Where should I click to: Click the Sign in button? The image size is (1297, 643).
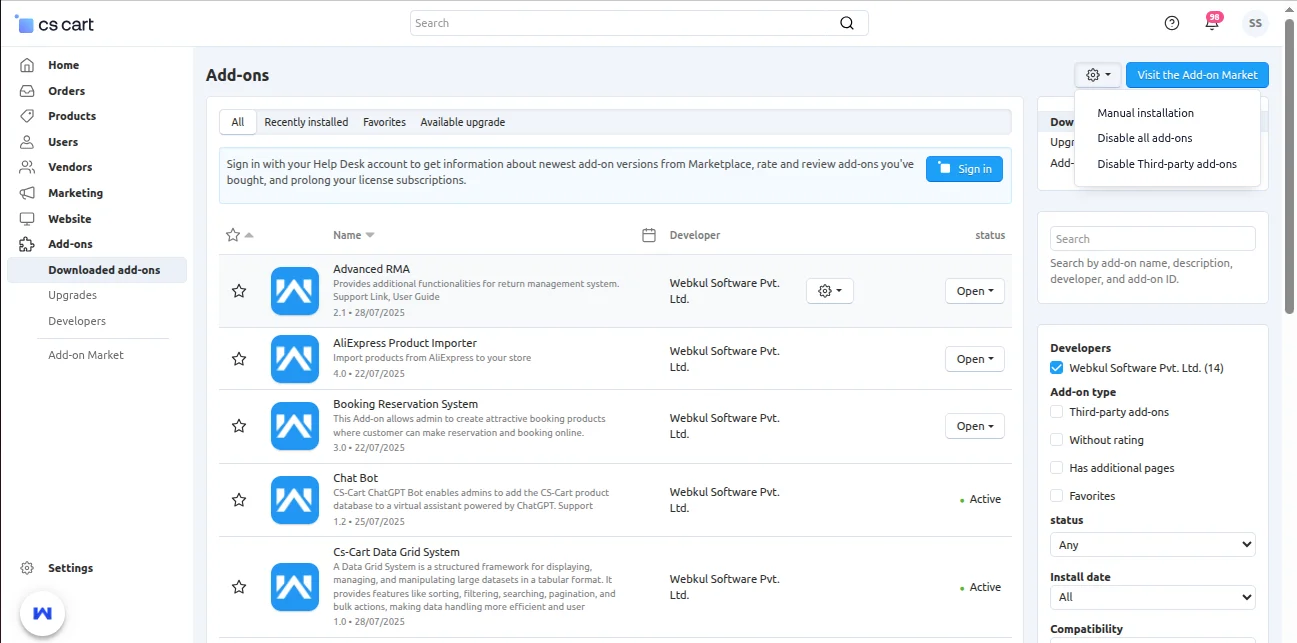[964, 169]
